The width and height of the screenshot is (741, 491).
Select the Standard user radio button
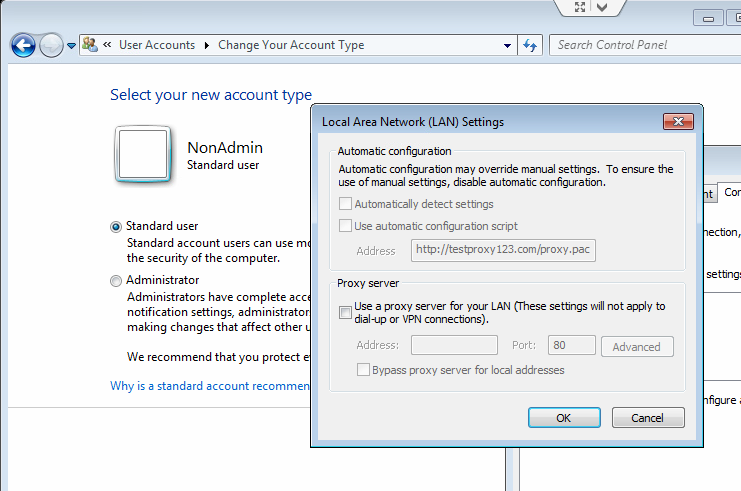116,227
